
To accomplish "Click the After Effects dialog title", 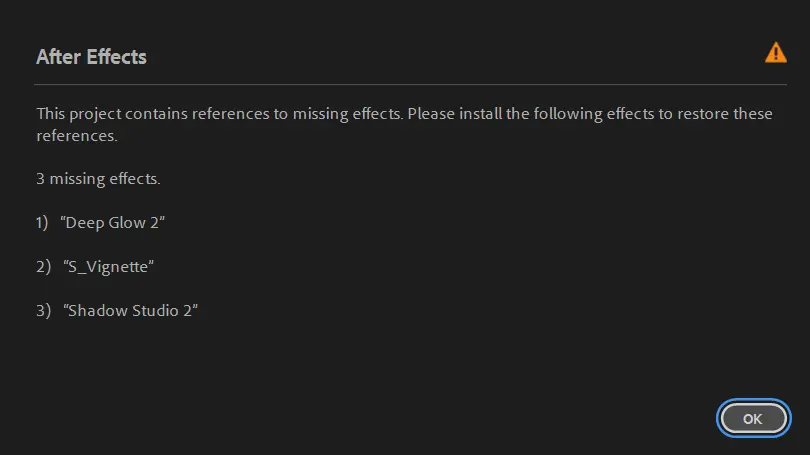I will (91, 57).
